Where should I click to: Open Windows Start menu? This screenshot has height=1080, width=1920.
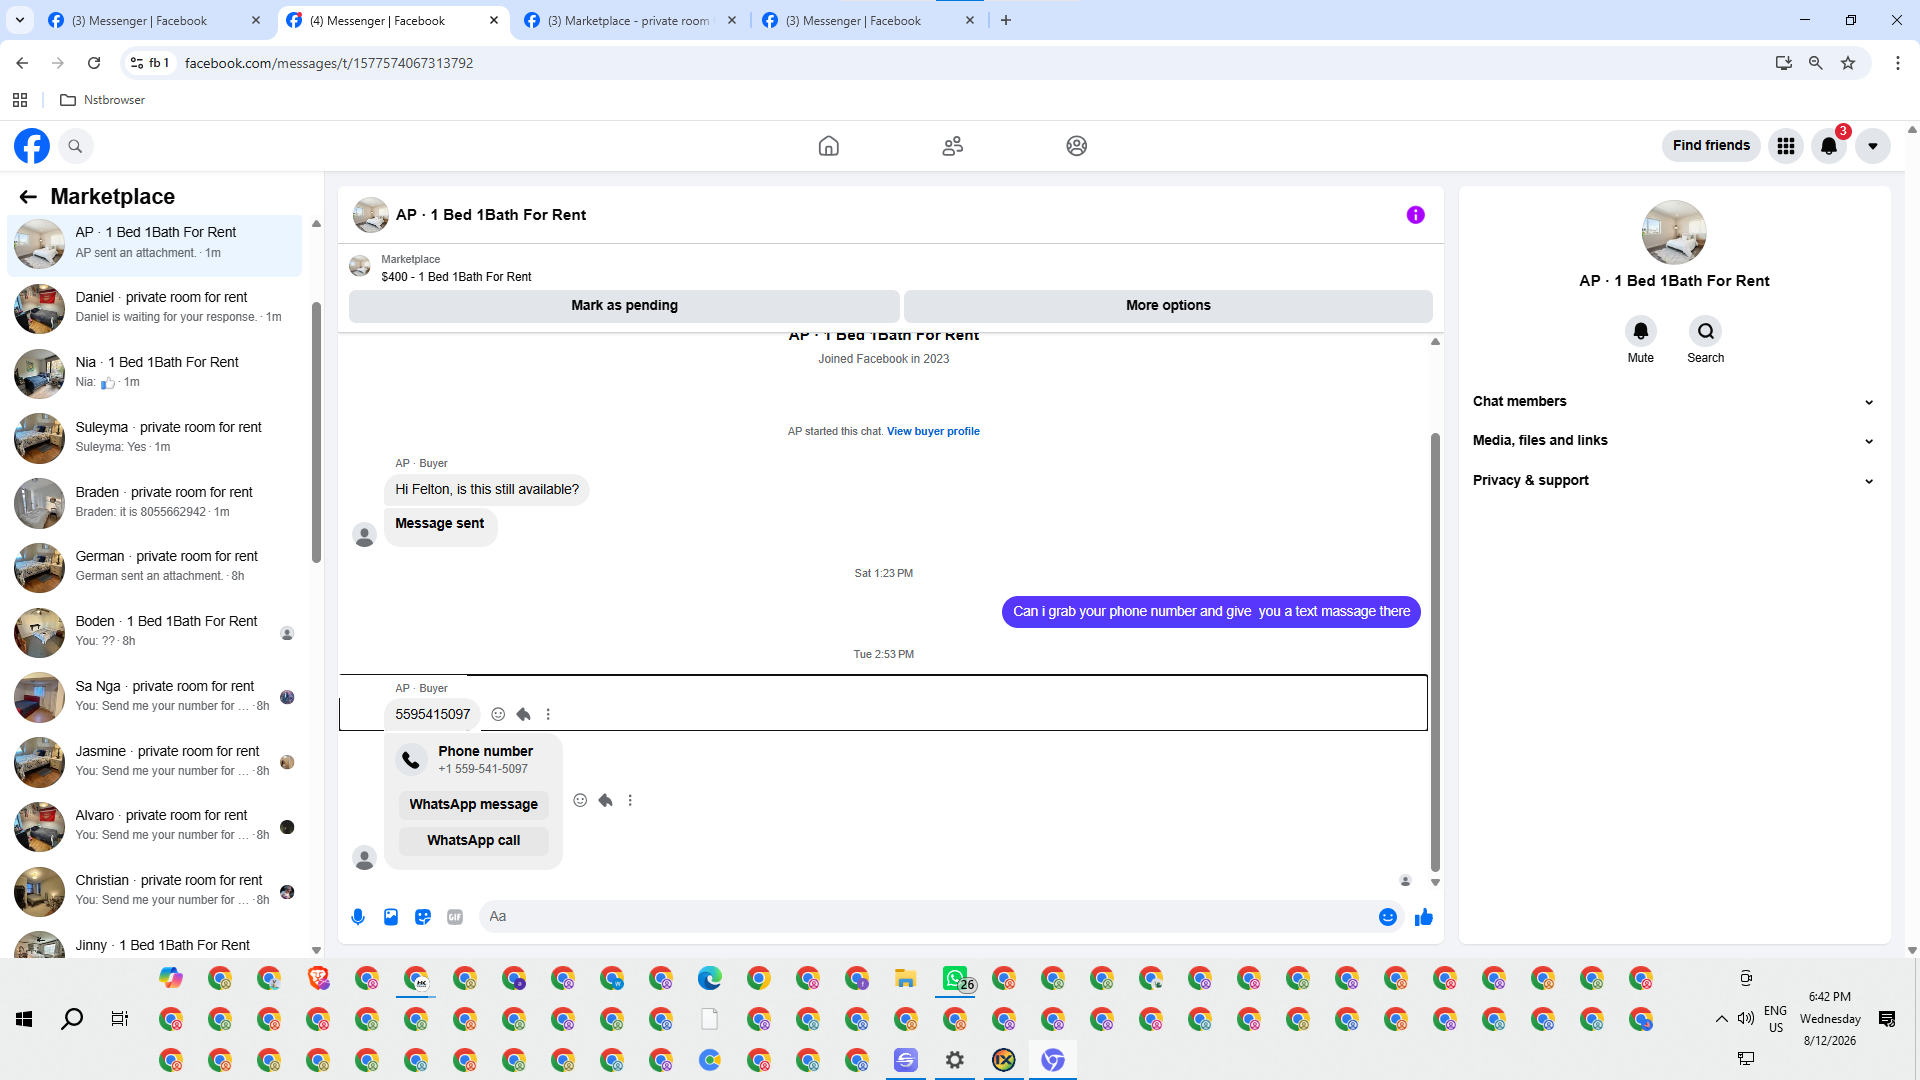(24, 1019)
